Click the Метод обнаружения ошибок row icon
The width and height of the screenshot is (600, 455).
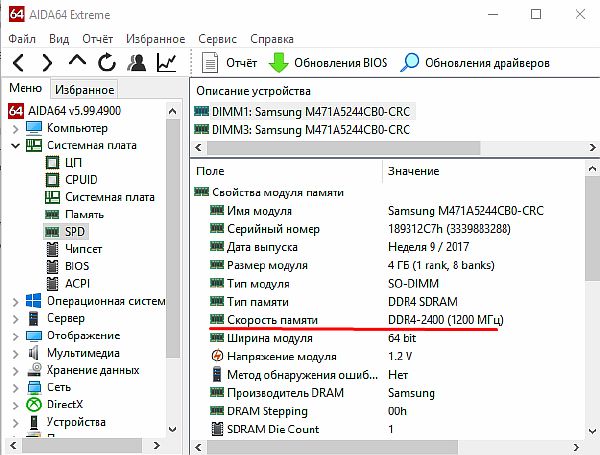217,374
